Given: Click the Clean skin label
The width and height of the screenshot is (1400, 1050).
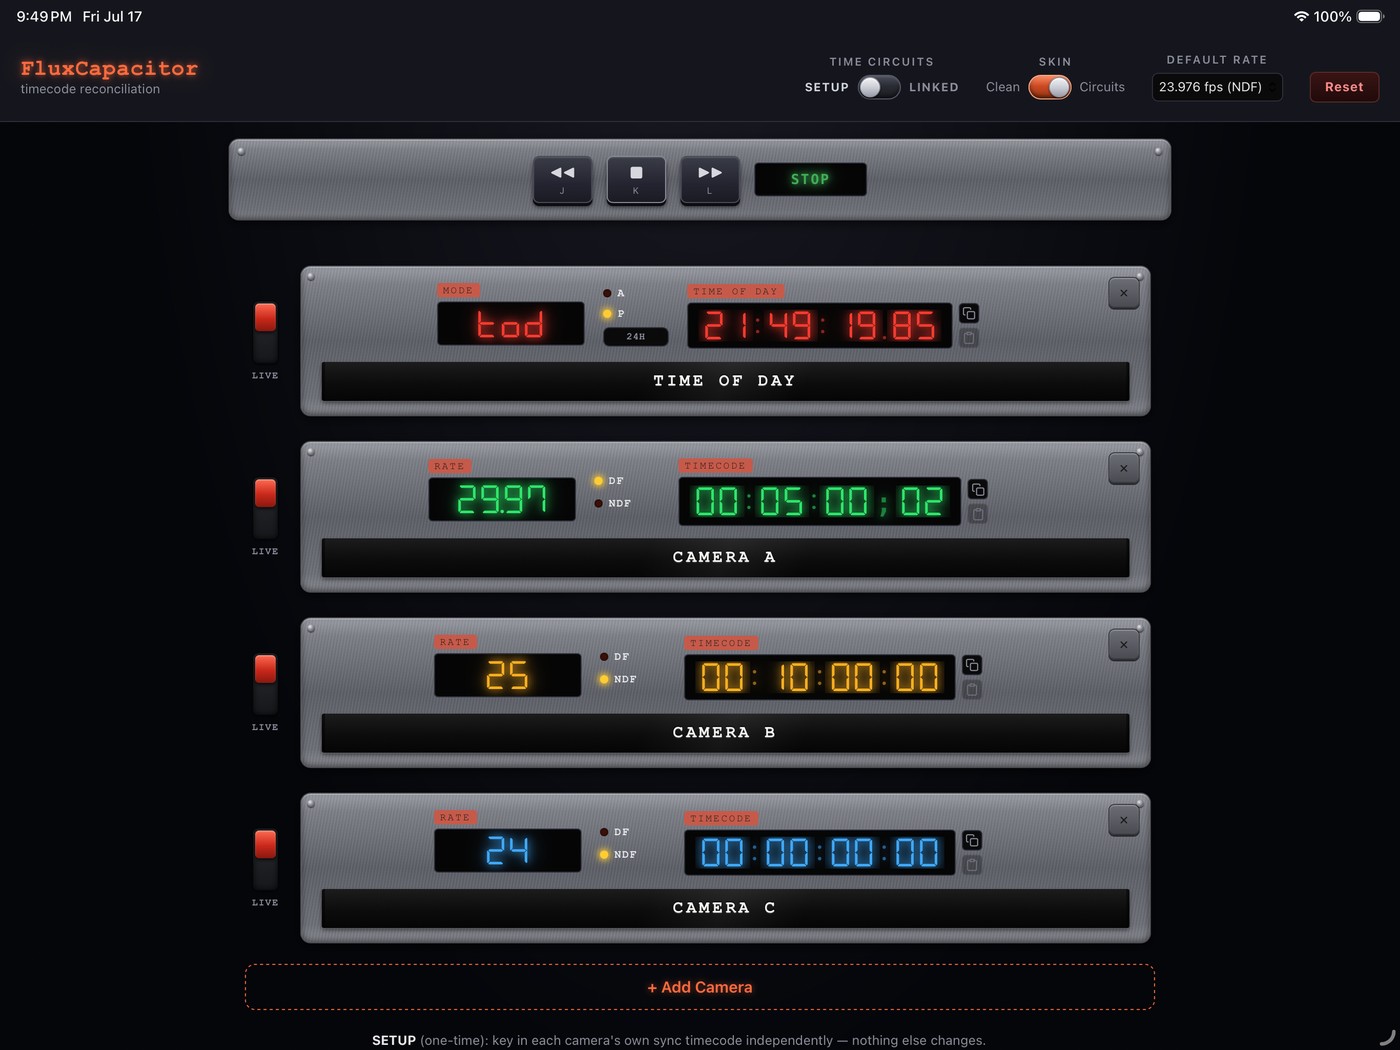Looking at the screenshot, I should click(1003, 87).
